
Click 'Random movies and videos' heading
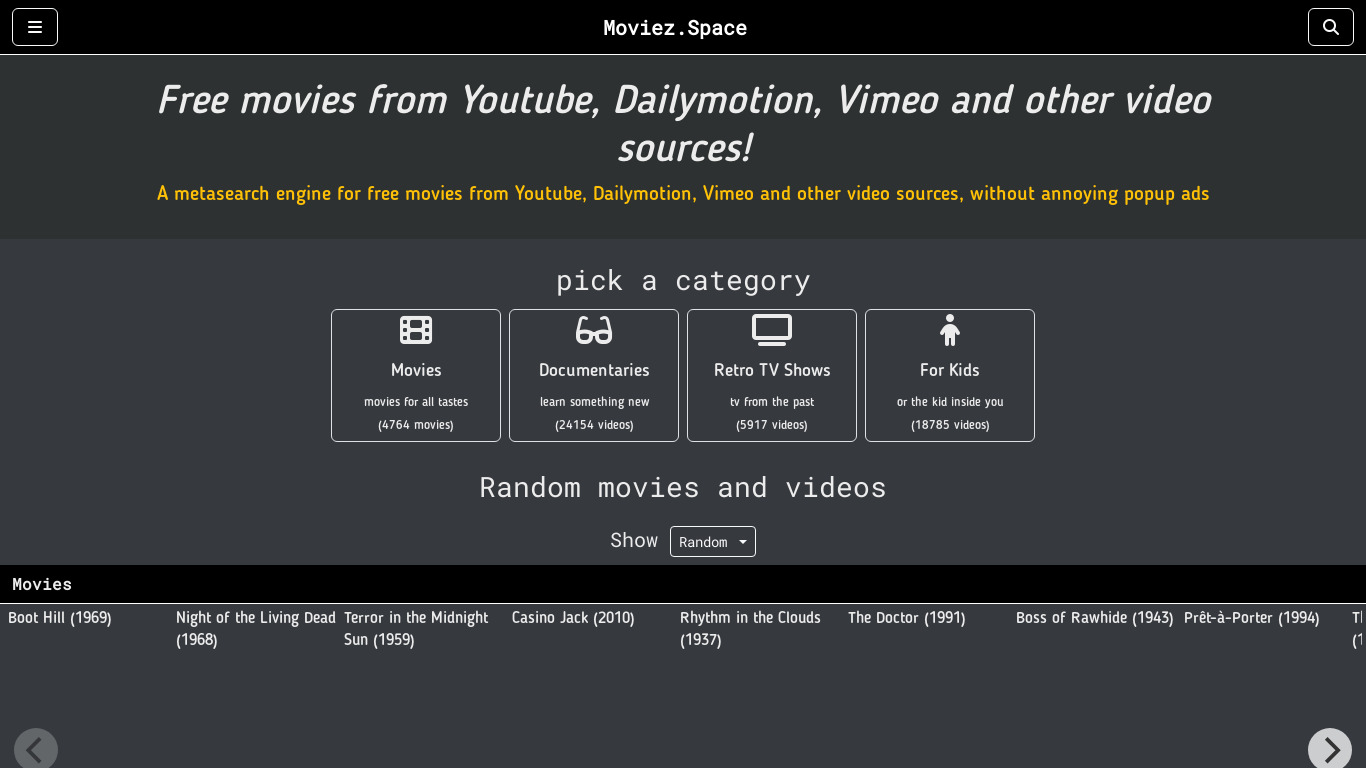[x=683, y=487]
